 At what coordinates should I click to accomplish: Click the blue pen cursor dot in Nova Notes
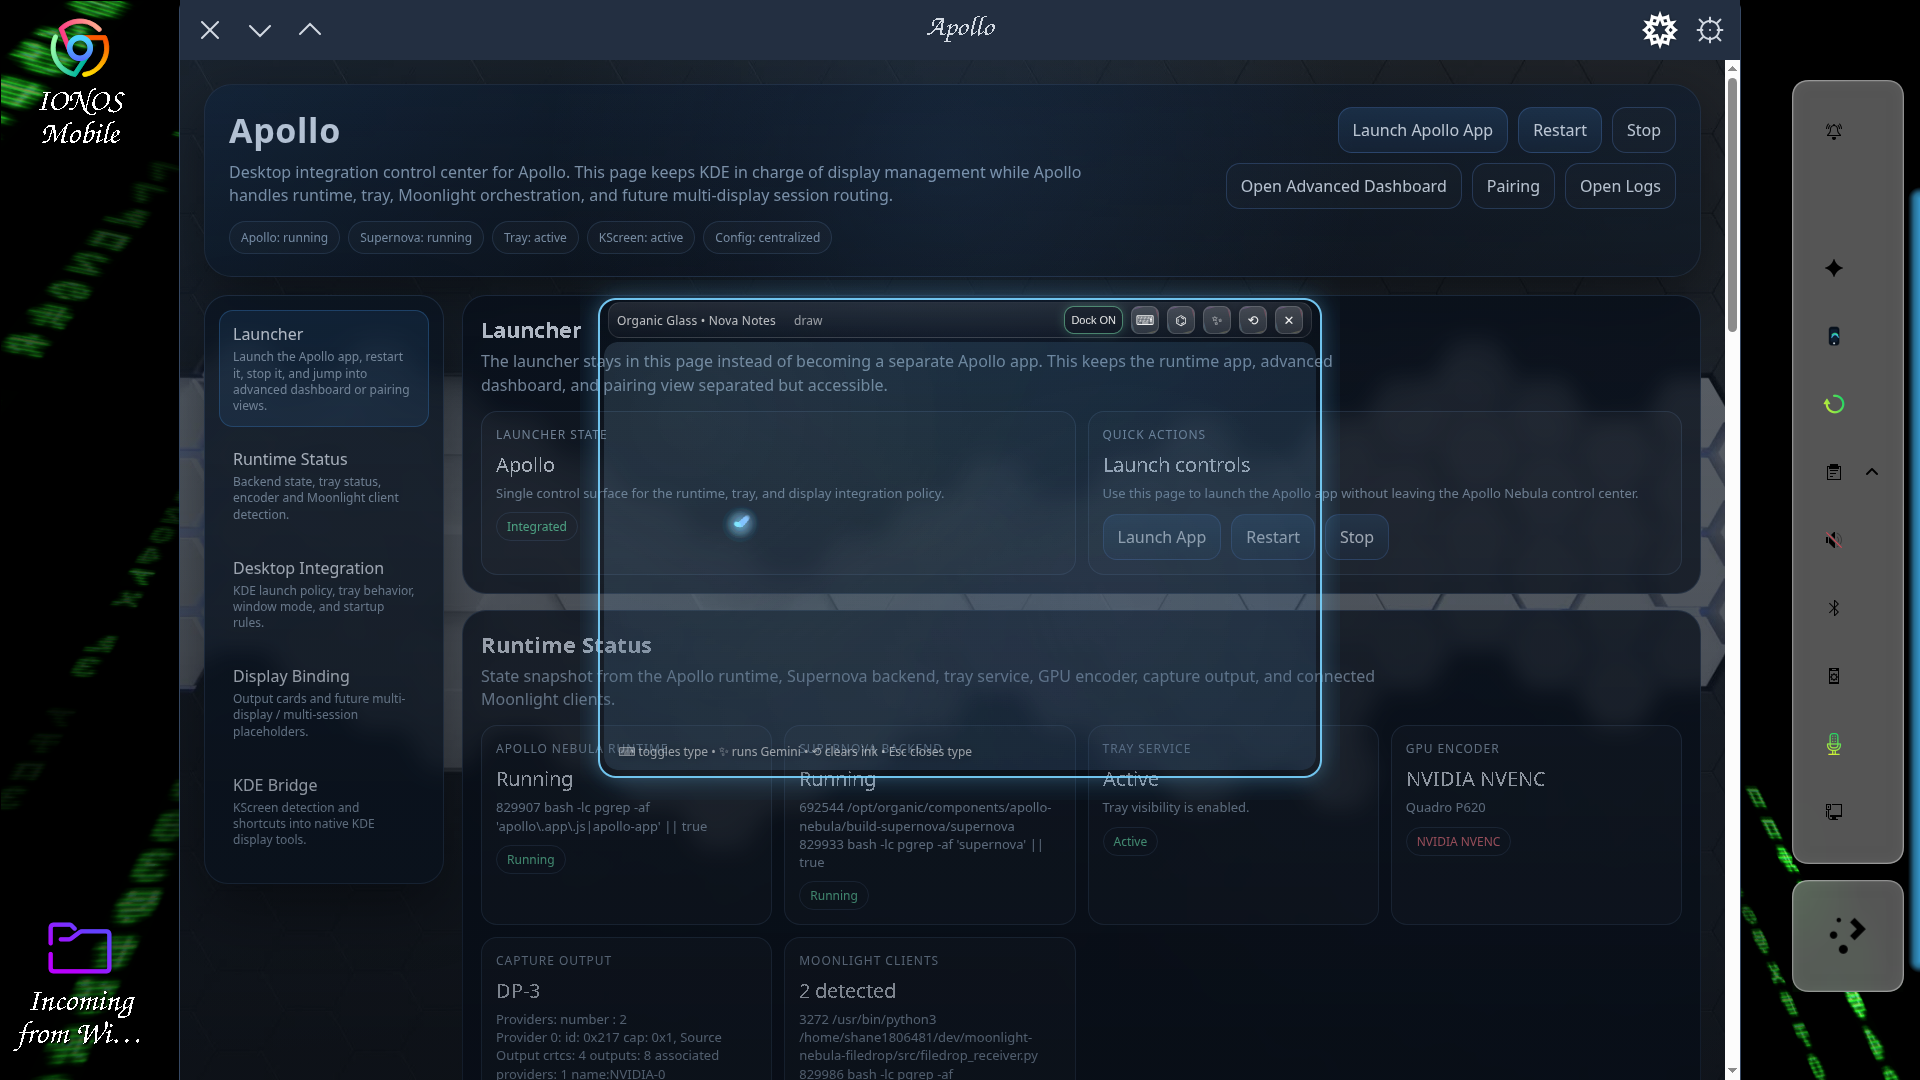[x=741, y=522]
